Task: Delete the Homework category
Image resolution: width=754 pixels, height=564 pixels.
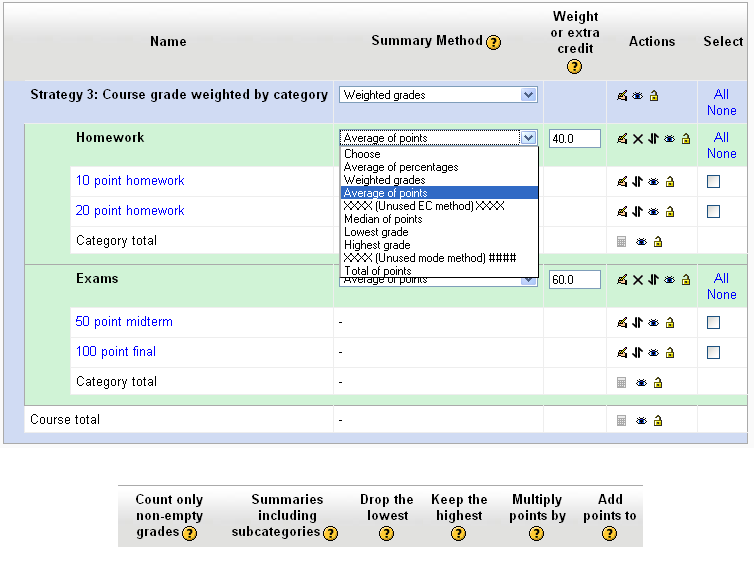Action: pyautogui.click(x=638, y=139)
